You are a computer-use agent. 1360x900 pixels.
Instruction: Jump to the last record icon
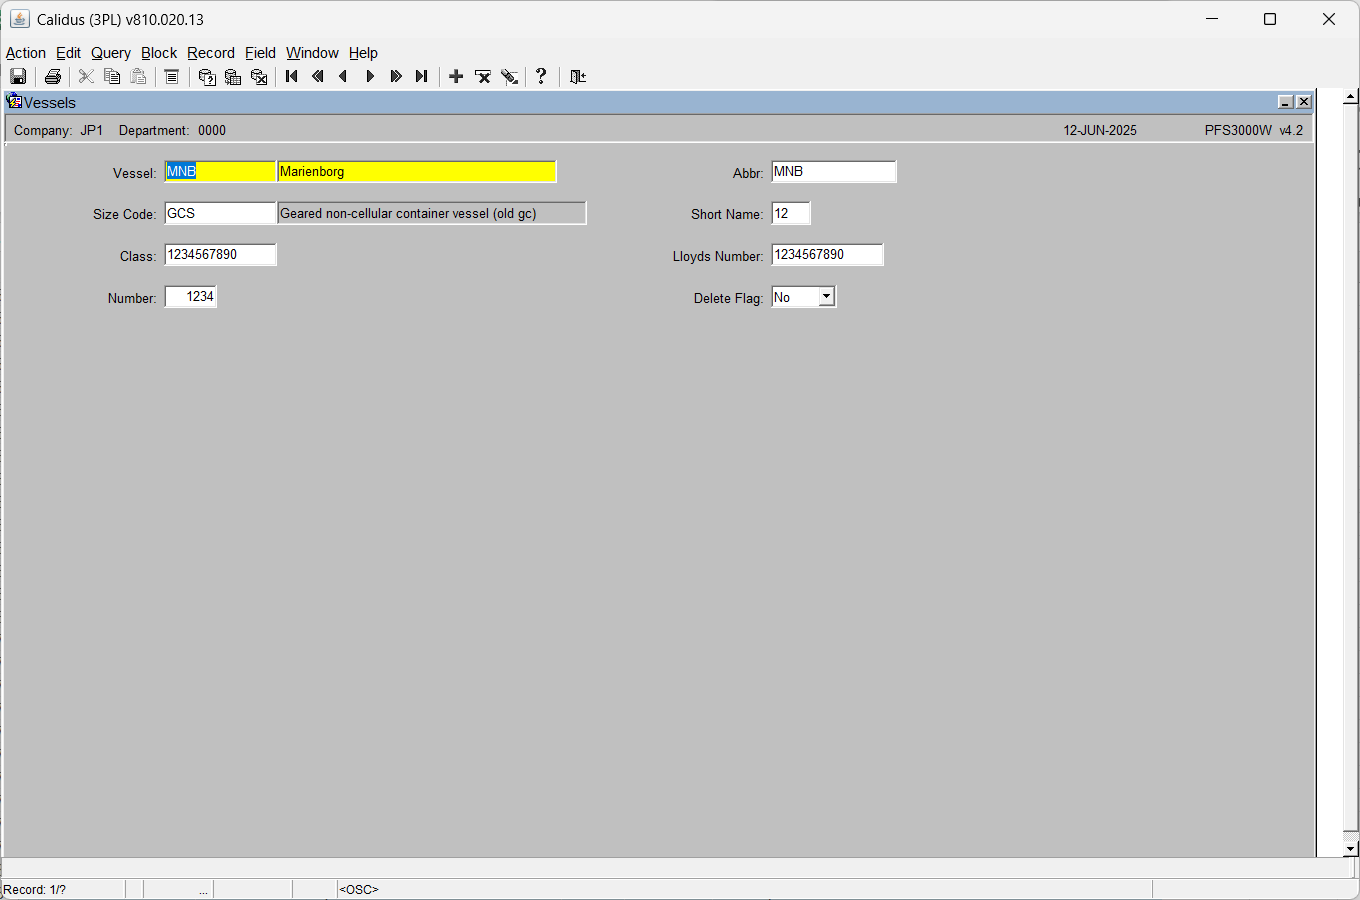click(422, 76)
